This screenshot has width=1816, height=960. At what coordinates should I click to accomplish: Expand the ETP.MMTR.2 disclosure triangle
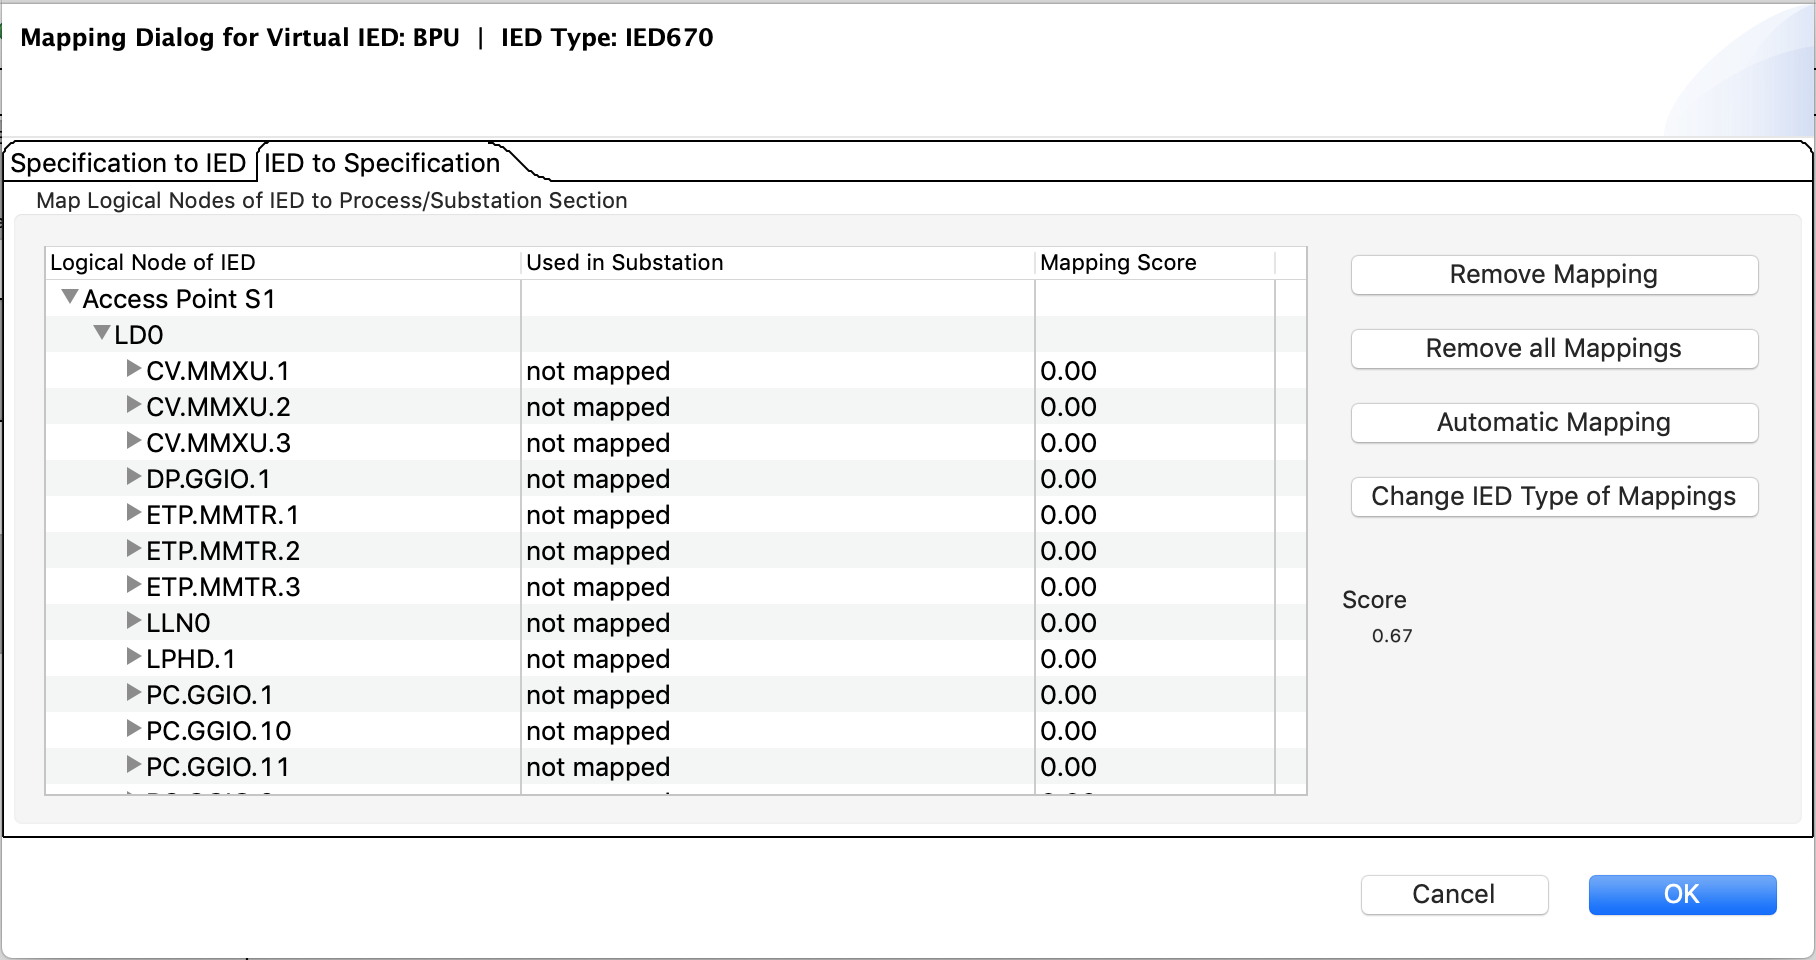click(x=133, y=549)
